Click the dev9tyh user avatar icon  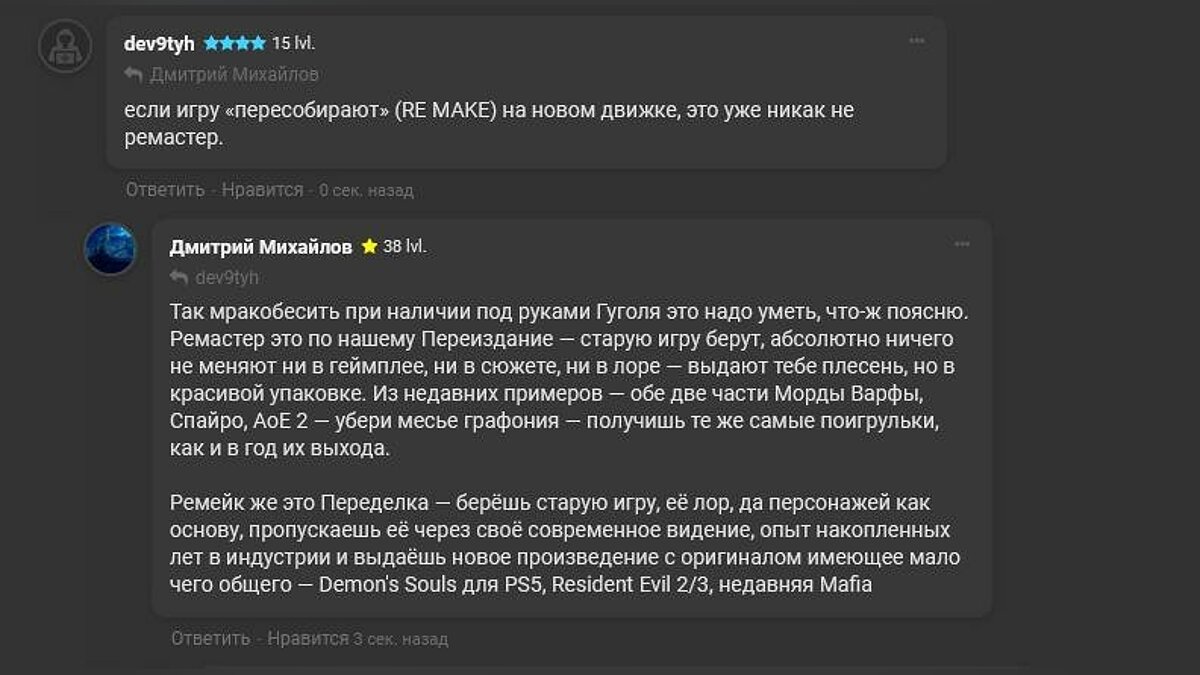click(64, 46)
